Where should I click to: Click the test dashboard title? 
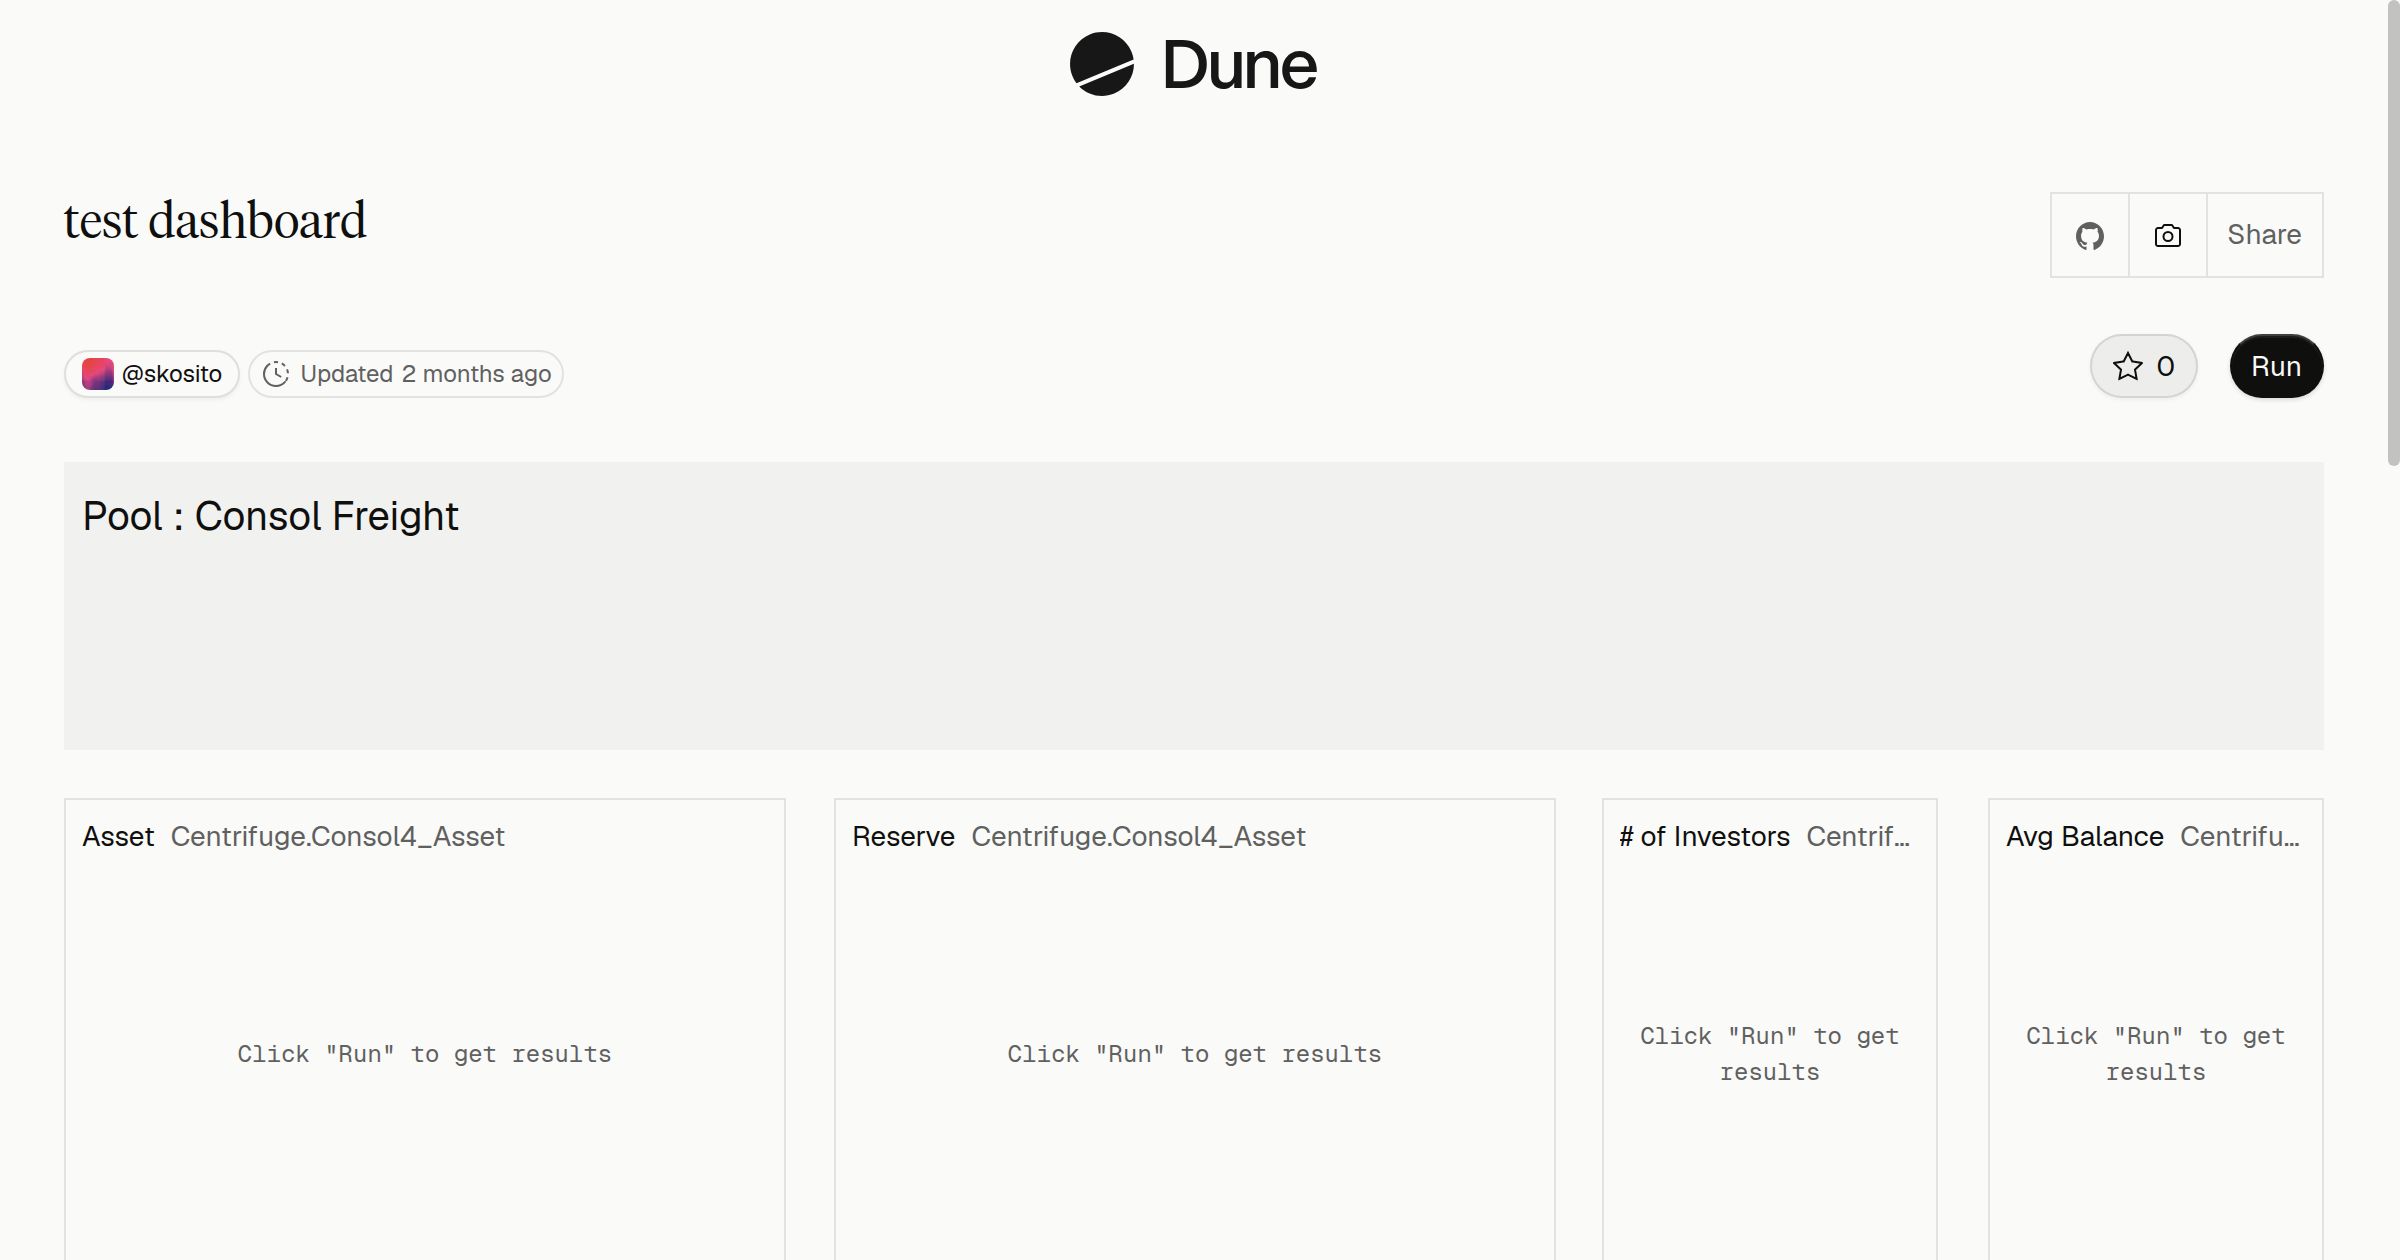(x=215, y=220)
